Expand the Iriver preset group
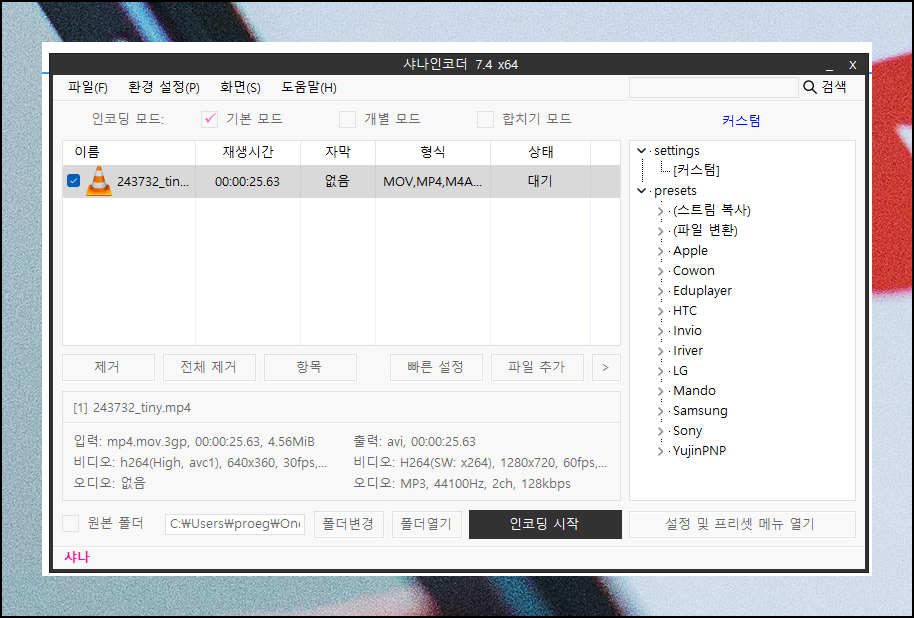Viewport: 914px width, 618px height. pos(660,351)
